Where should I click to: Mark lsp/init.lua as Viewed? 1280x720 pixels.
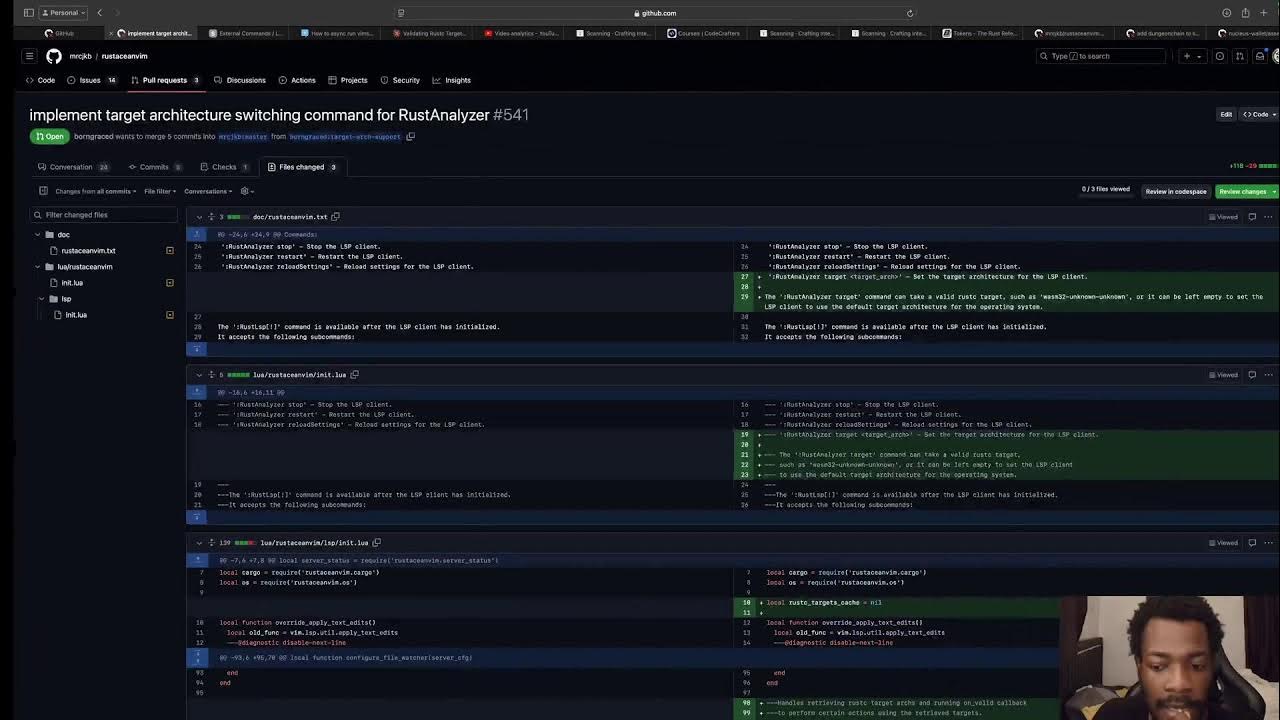pyautogui.click(x=1223, y=542)
